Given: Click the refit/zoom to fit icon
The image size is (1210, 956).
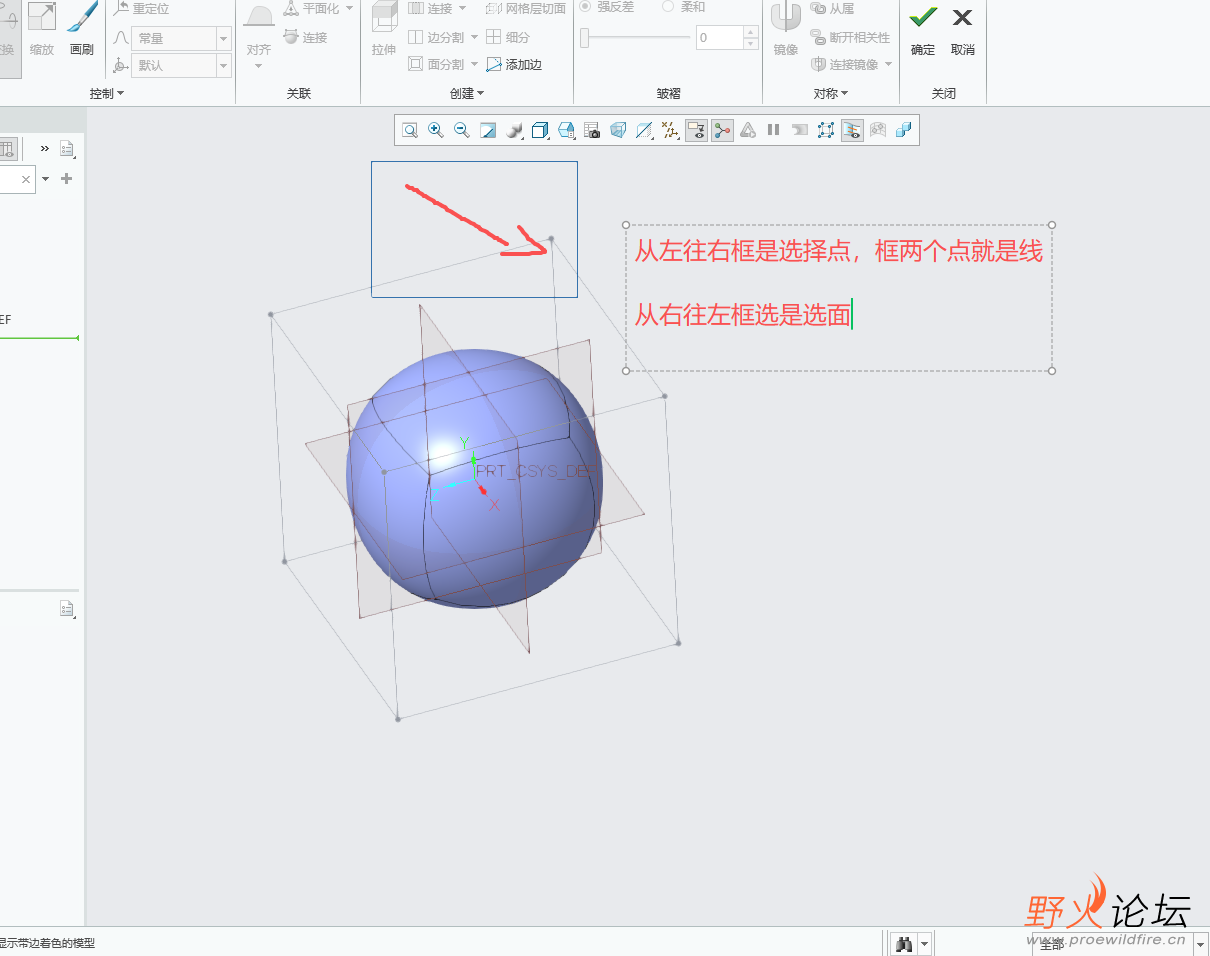Looking at the screenshot, I should click(x=409, y=130).
